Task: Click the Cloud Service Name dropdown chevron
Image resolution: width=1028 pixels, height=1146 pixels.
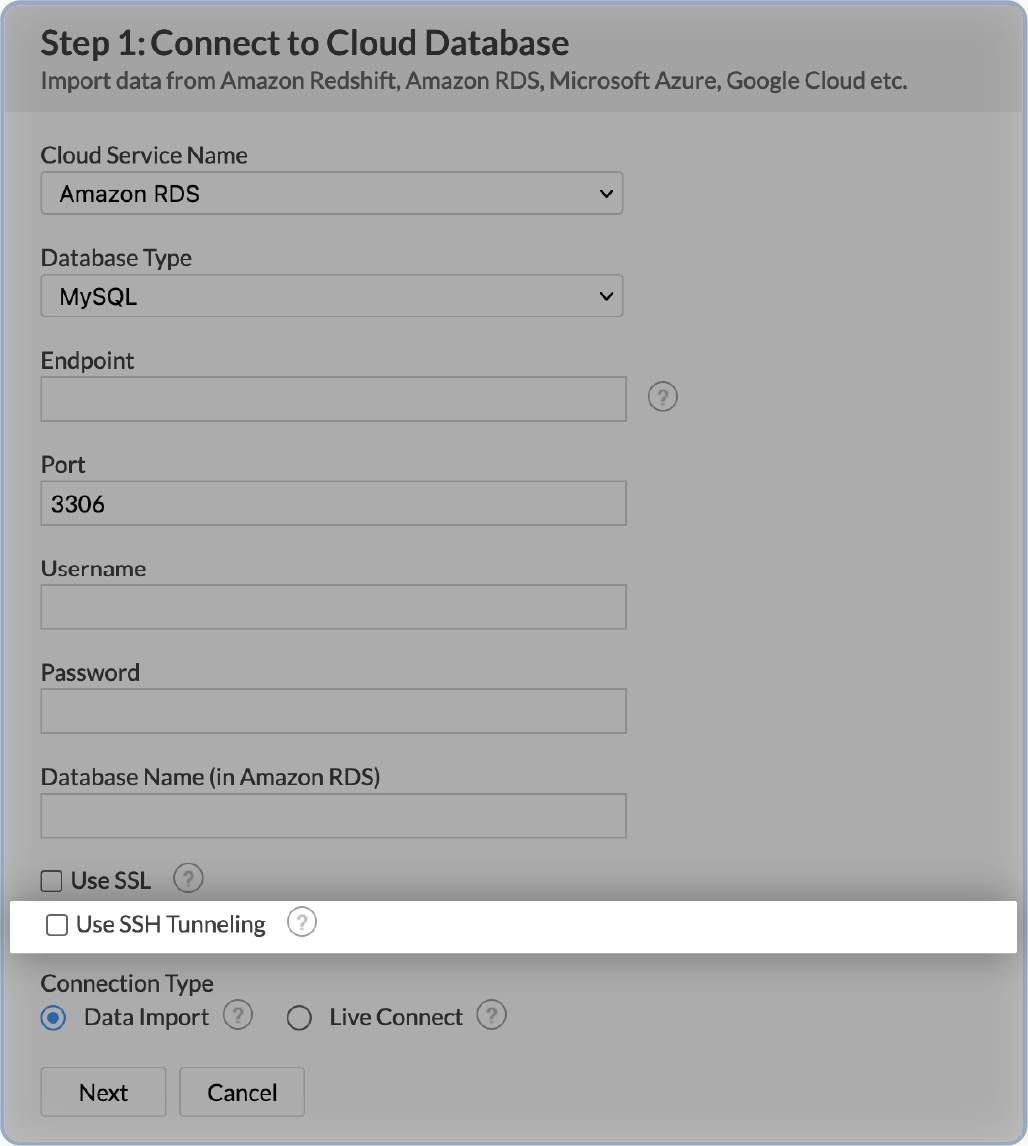Action: tap(606, 193)
